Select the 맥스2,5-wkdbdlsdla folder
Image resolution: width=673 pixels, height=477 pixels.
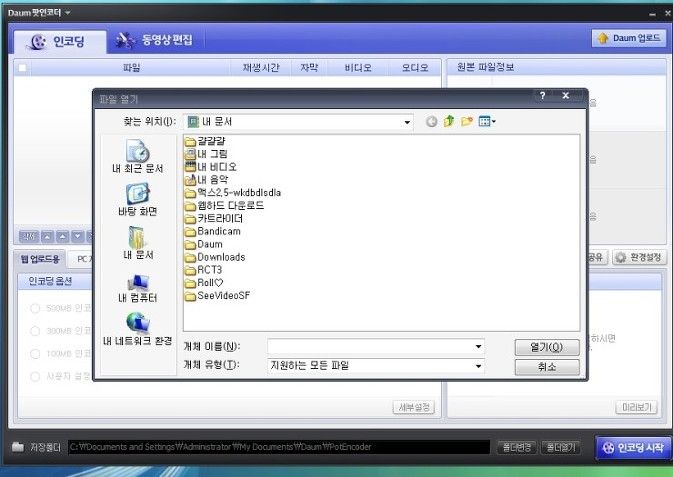(x=233, y=193)
